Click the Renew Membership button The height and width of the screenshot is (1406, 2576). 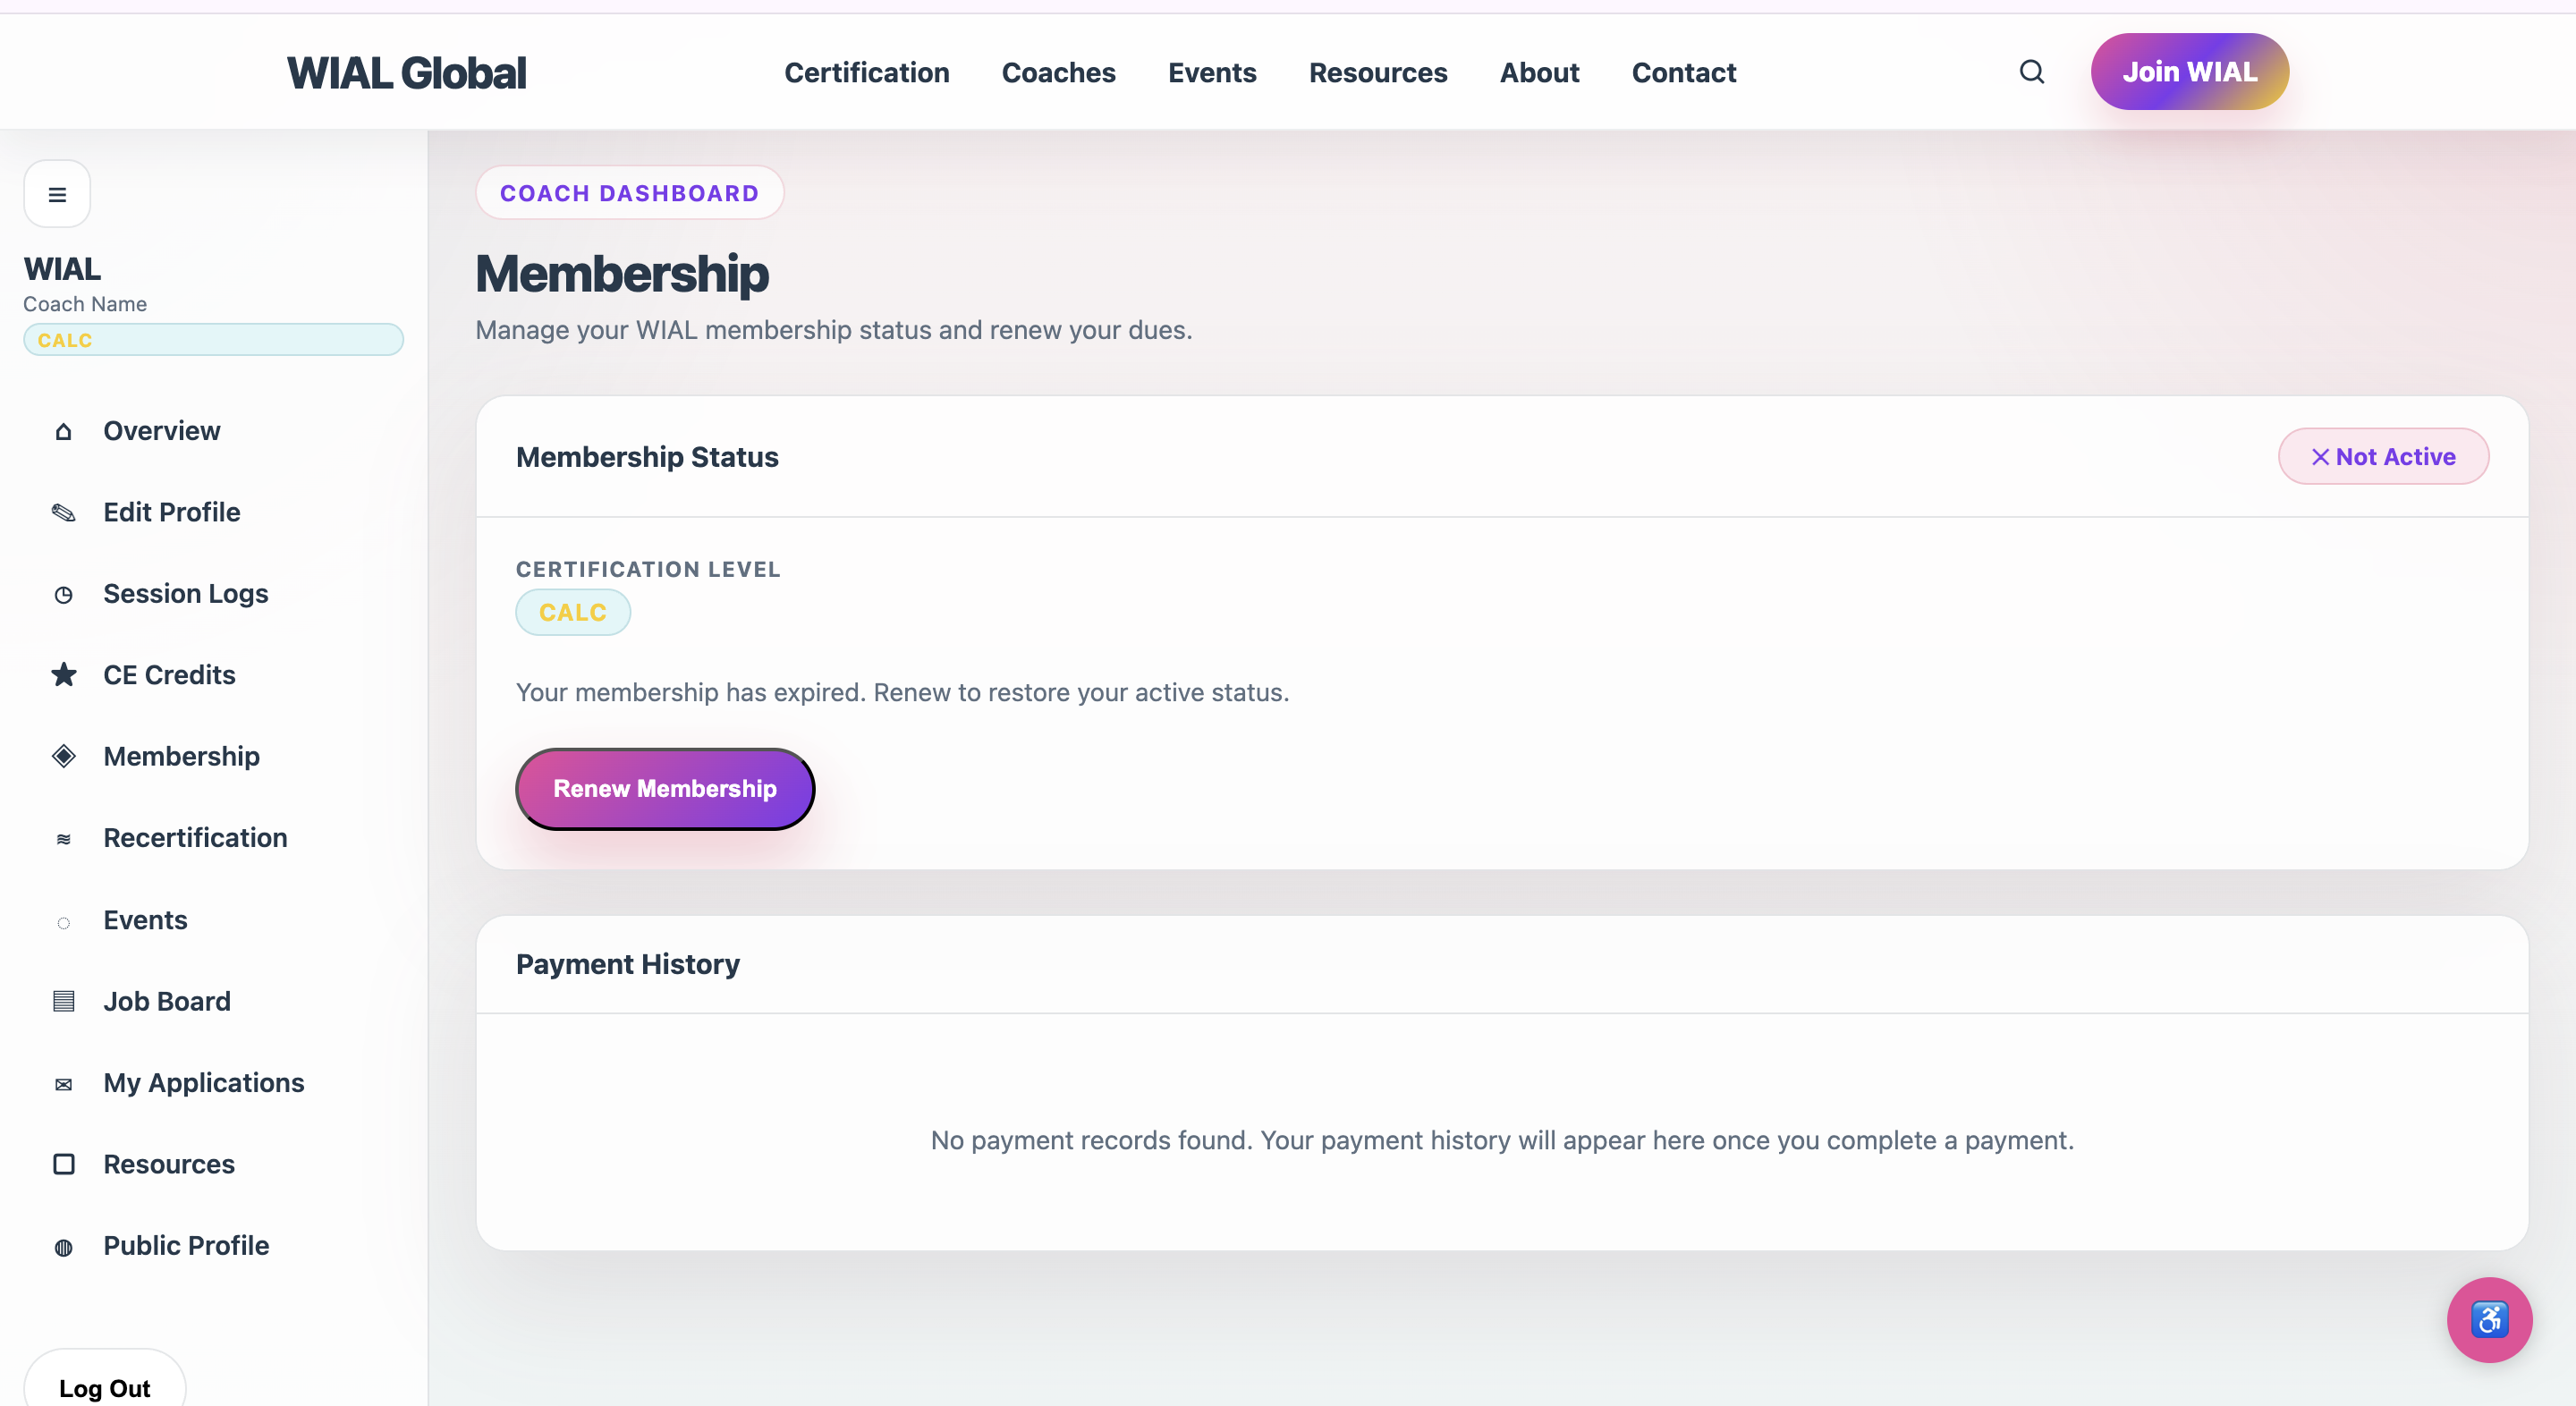point(664,788)
